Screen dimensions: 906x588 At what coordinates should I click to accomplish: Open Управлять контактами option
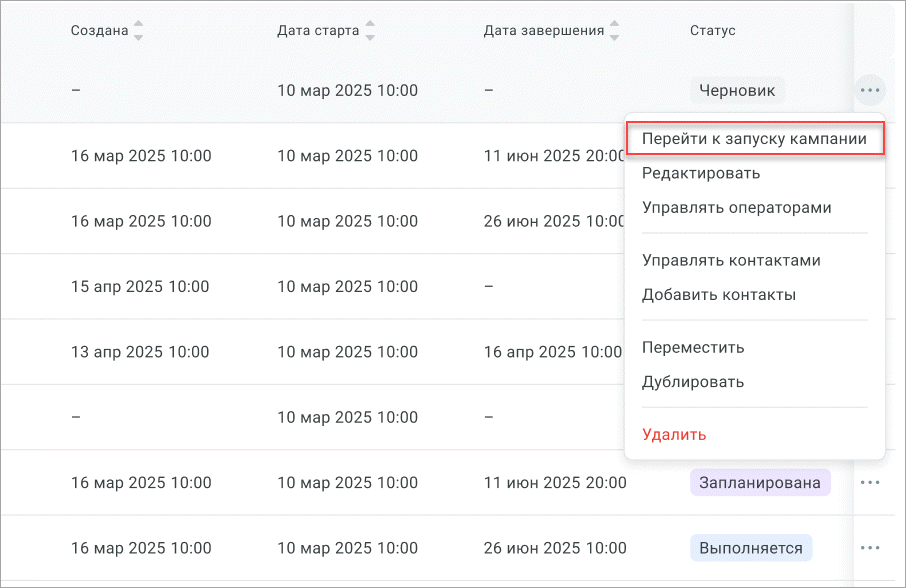[x=730, y=260]
